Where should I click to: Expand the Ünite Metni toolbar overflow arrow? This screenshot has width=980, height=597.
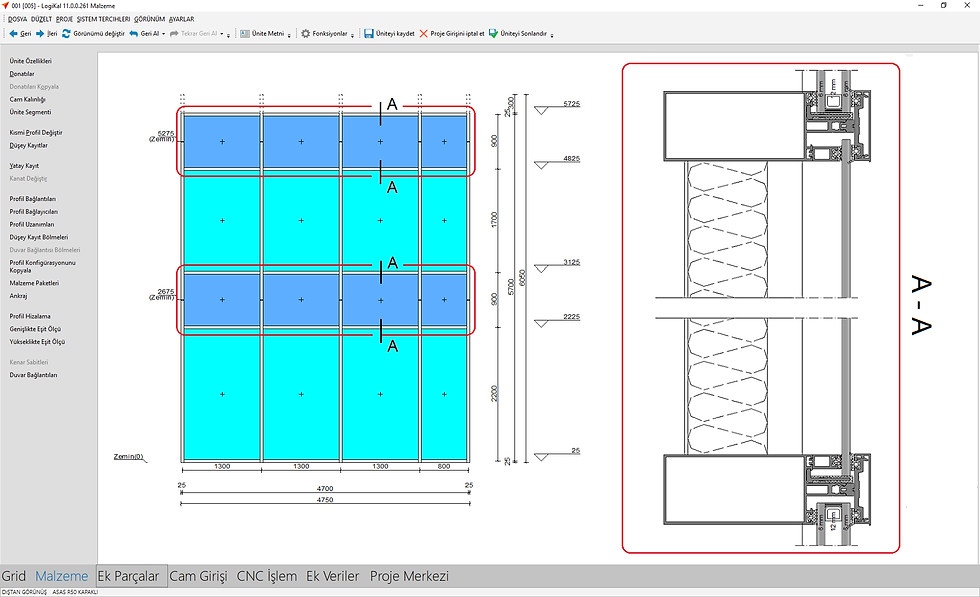point(289,35)
